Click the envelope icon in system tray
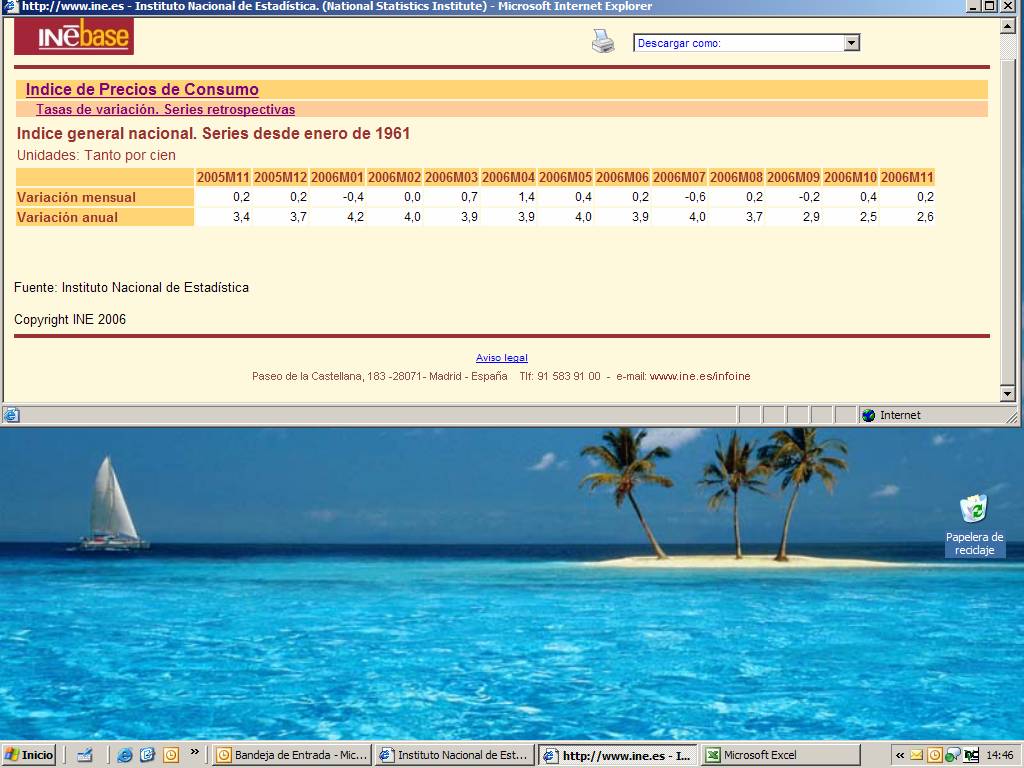This screenshot has width=1024, height=768. (x=917, y=755)
